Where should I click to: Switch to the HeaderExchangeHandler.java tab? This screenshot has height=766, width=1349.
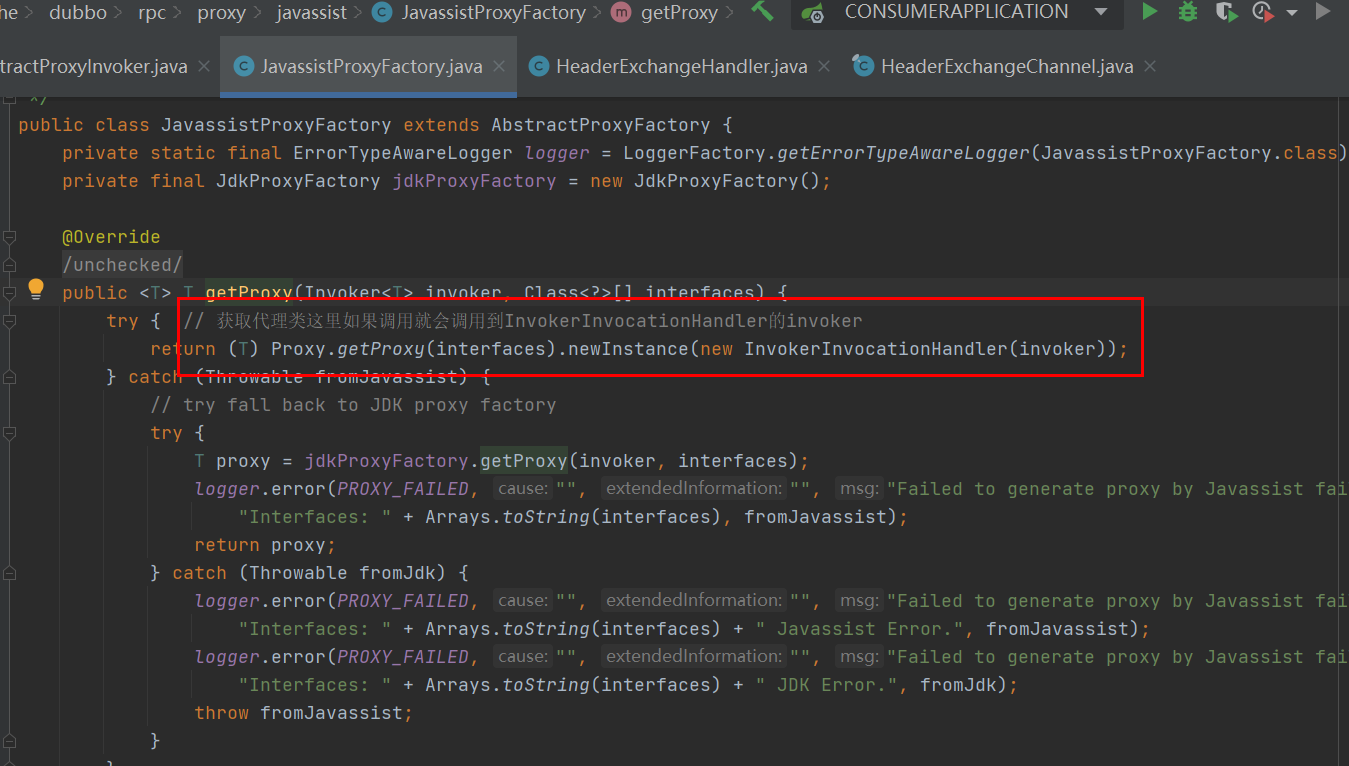pos(680,67)
